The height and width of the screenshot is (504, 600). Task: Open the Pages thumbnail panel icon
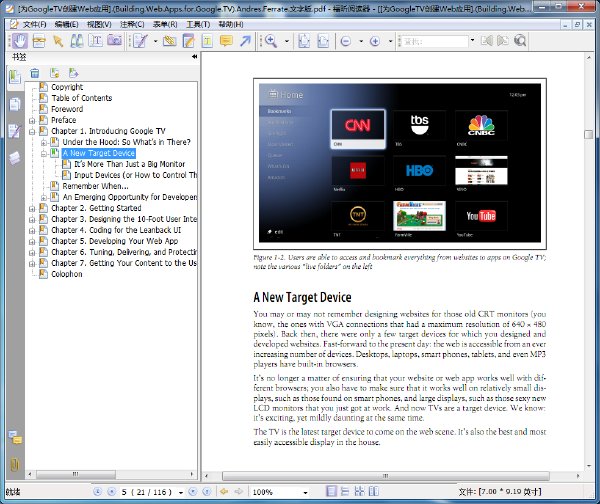(15, 104)
